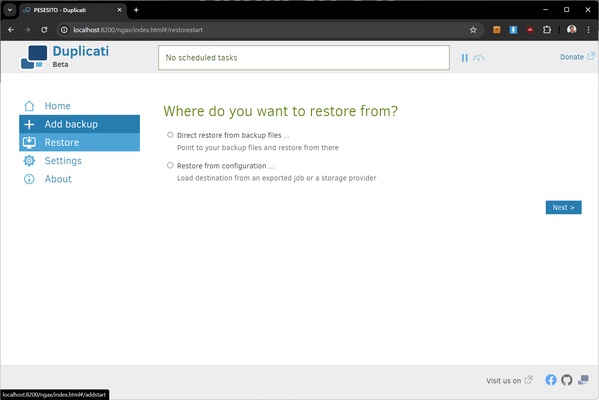This screenshot has width=599, height=400.
Task: Open Restore in the sidebar
Action: click(x=79, y=143)
